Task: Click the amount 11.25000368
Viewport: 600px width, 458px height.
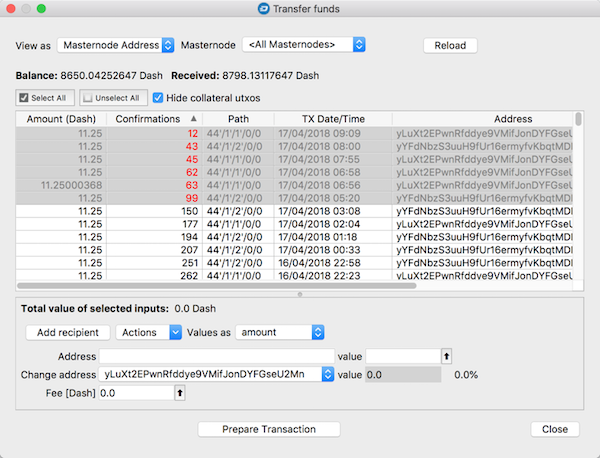Action: coord(72,186)
